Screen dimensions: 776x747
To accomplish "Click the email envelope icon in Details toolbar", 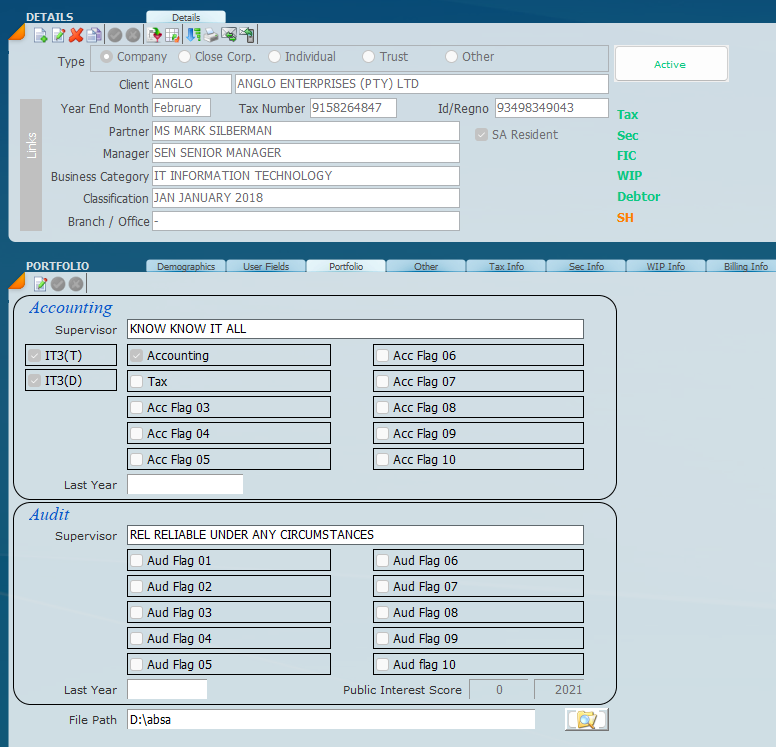I will (x=229, y=35).
